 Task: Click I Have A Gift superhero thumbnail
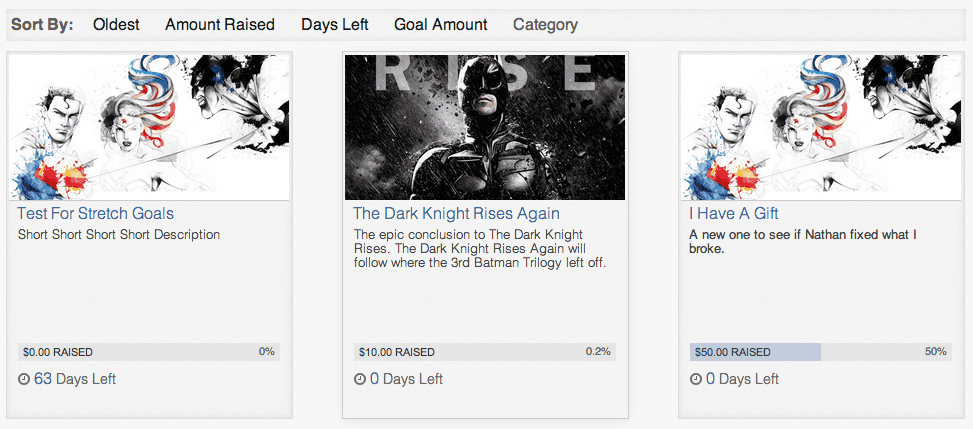pyautogui.click(x=821, y=127)
